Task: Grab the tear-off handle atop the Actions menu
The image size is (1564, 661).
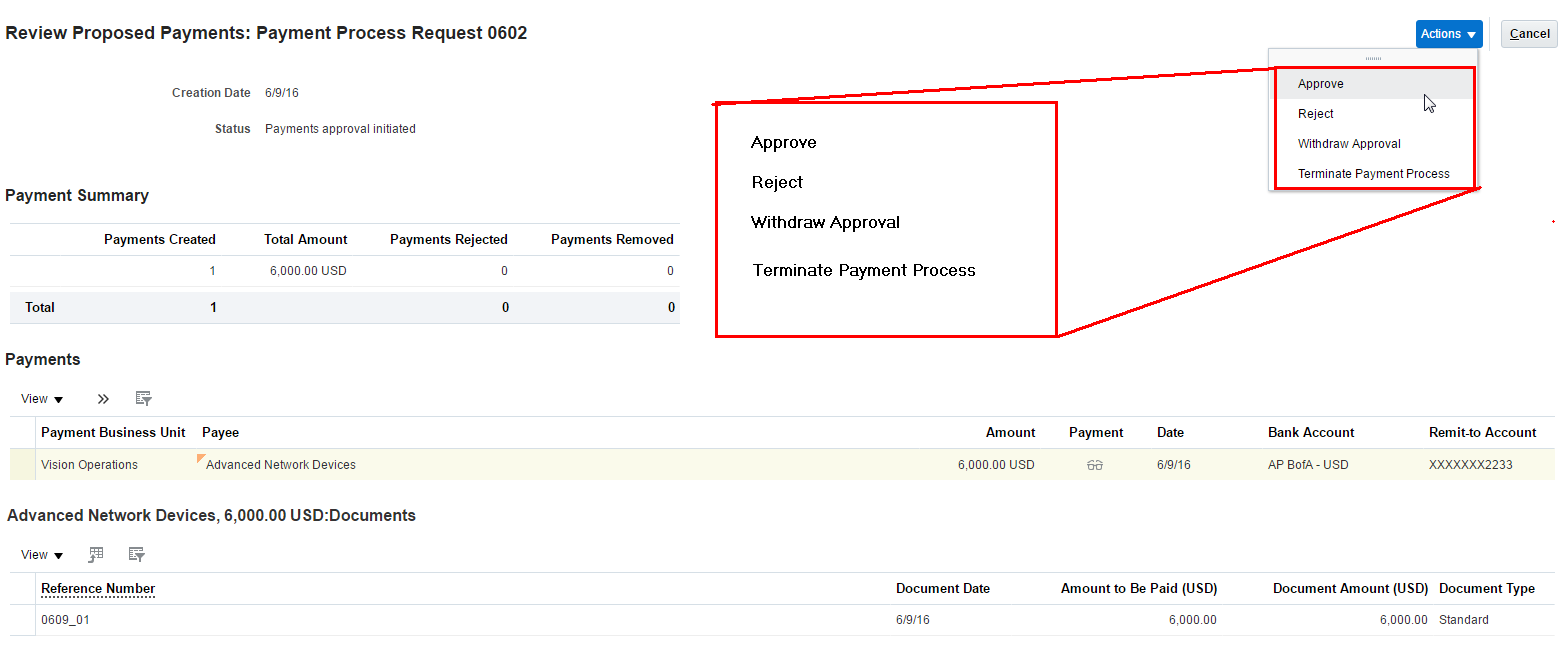Action: (x=1372, y=59)
